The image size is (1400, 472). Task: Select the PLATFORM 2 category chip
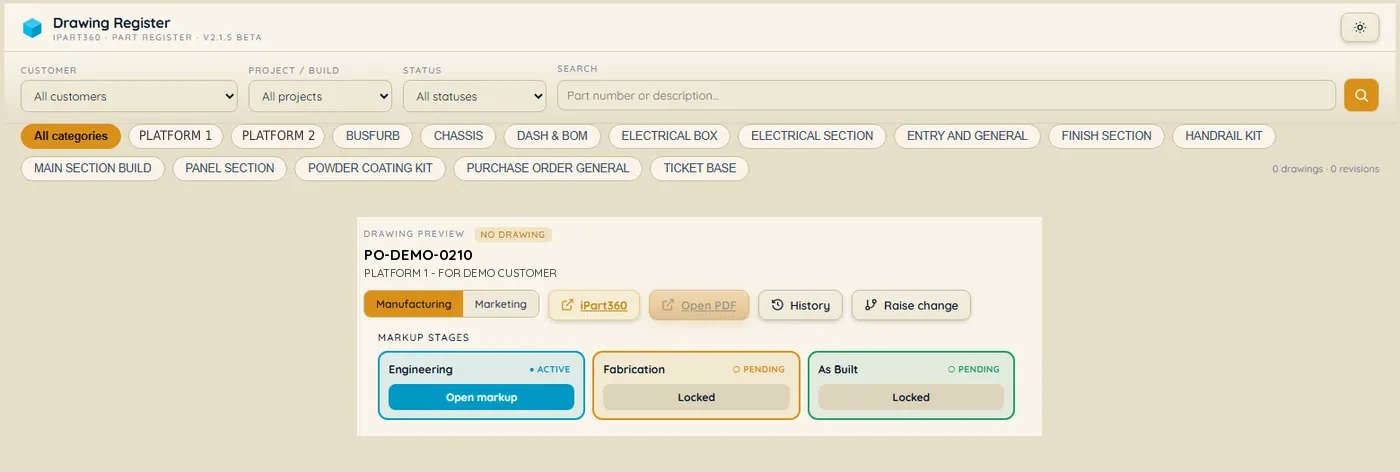click(x=279, y=136)
